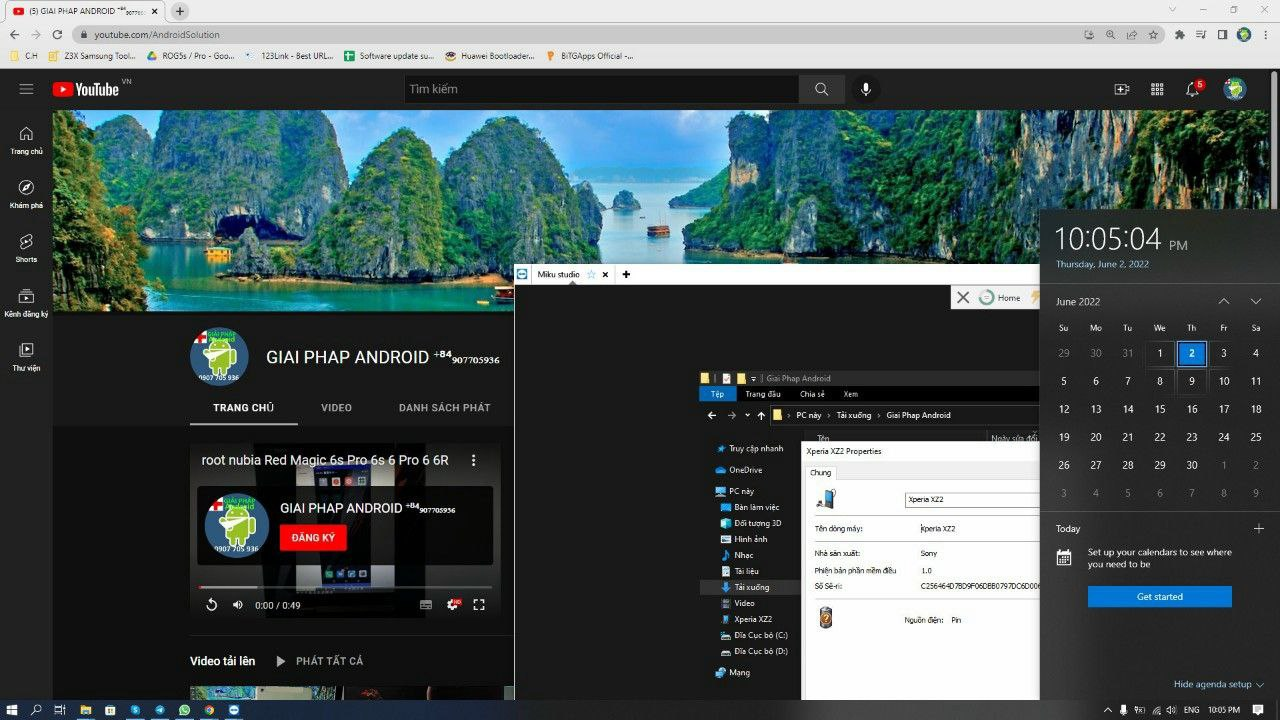Open the Windows Start menu
This screenshot has height=720, width=1280.
[x=12, y=710]
